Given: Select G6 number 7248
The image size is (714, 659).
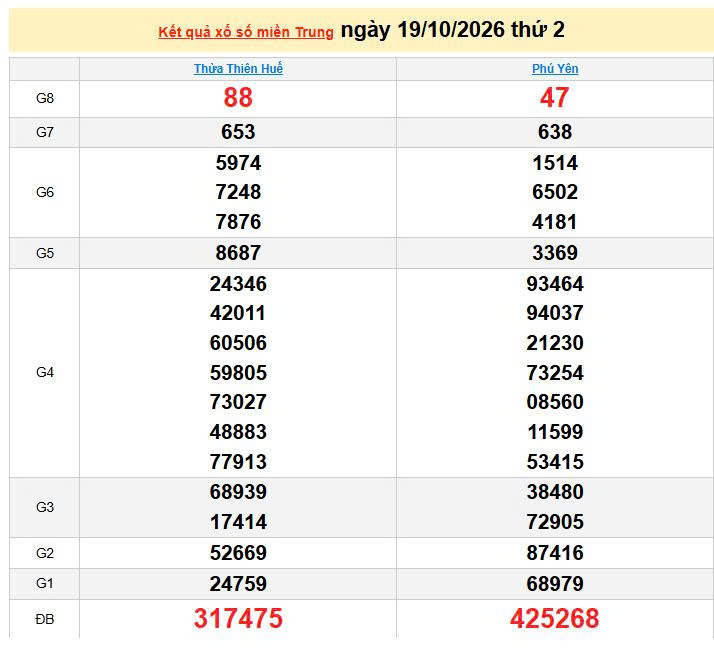Looking at the screenshot, I should pos(238,192).
